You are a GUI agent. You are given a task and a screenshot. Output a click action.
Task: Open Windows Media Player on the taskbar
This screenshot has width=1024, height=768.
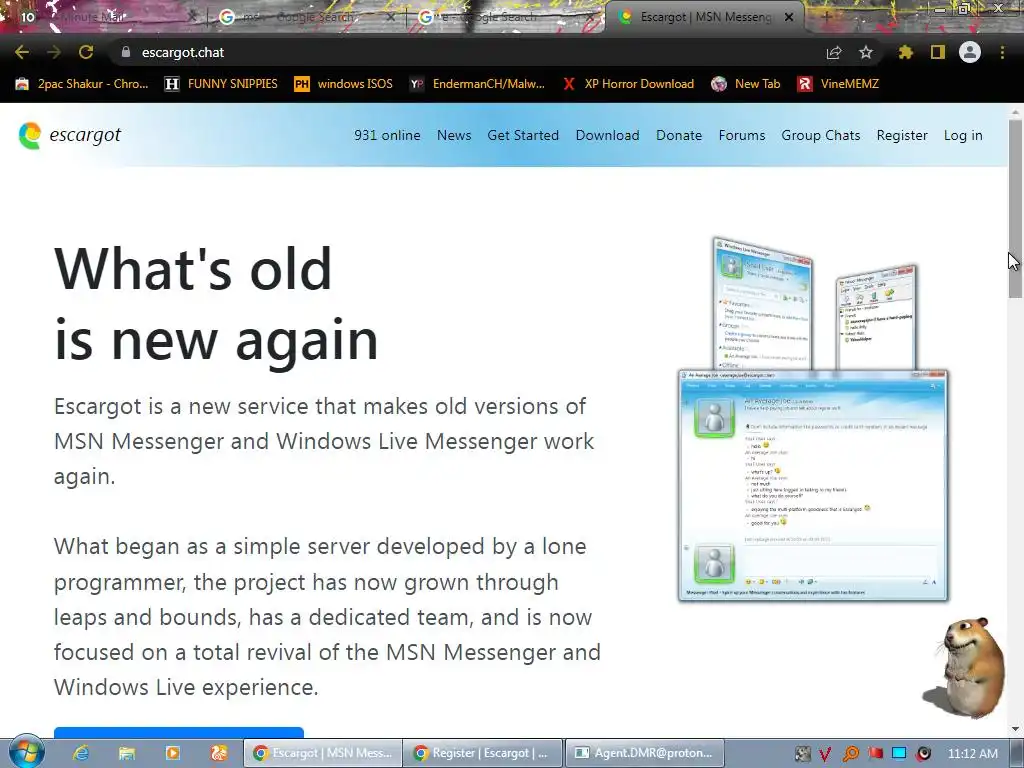point(172,753)
